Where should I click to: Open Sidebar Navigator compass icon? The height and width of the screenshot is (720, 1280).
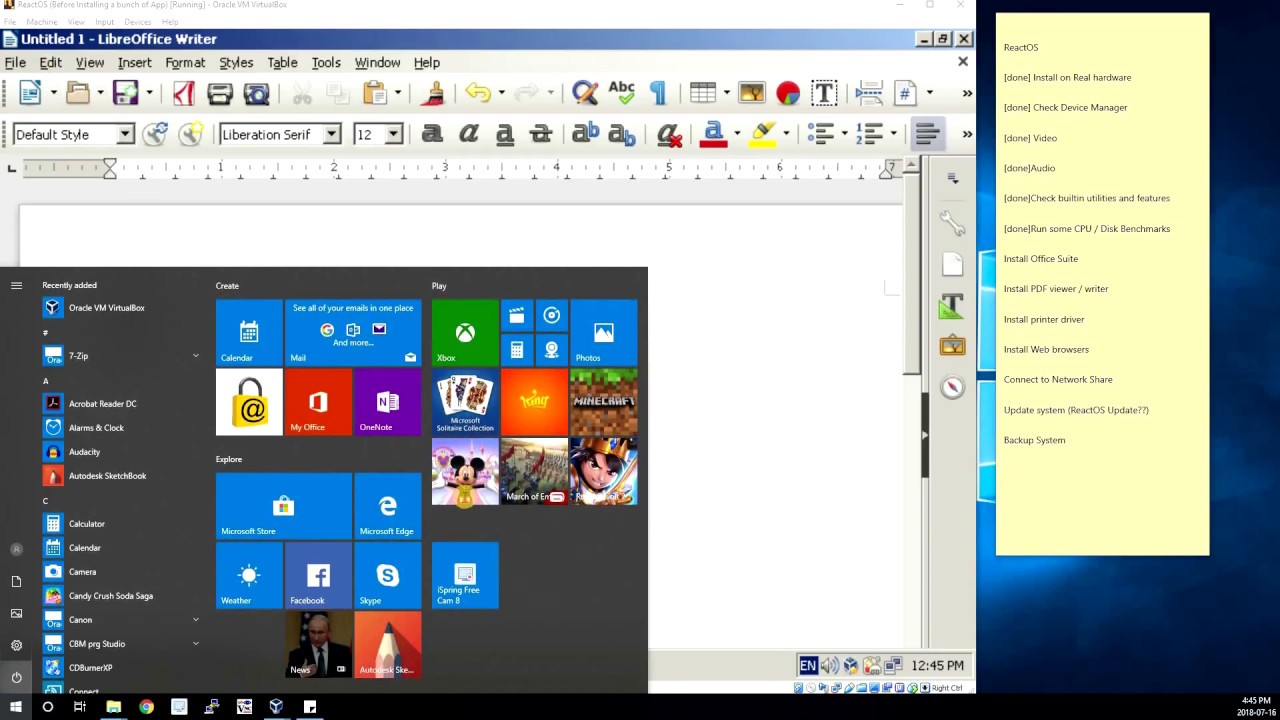tap(952, 387)
